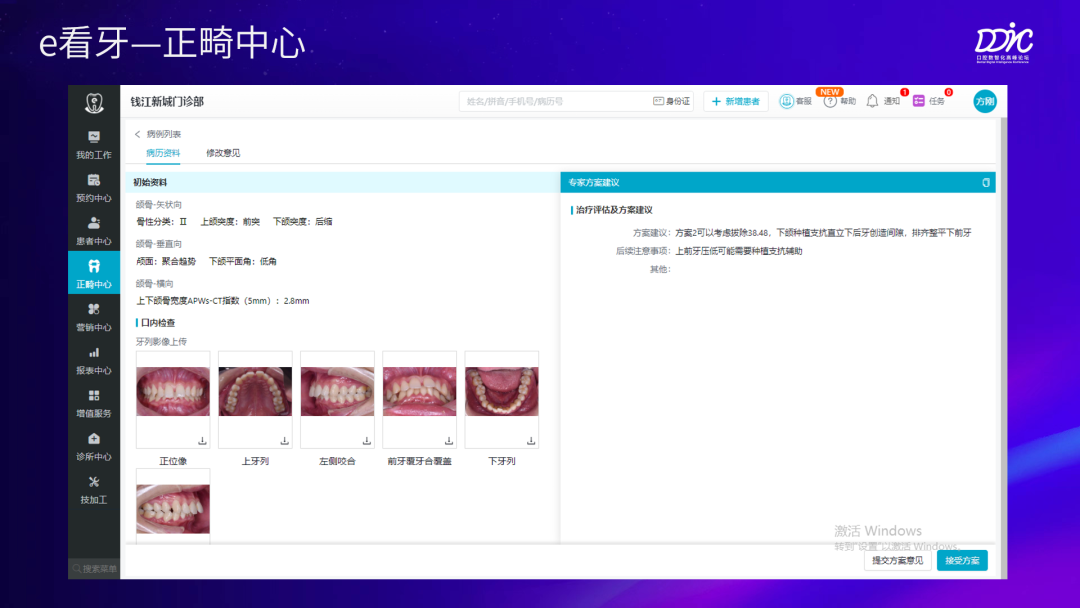This screenshot has height=608, width=1080.
Task: Click the 接受方案 button
Action: tap(962, 560)
